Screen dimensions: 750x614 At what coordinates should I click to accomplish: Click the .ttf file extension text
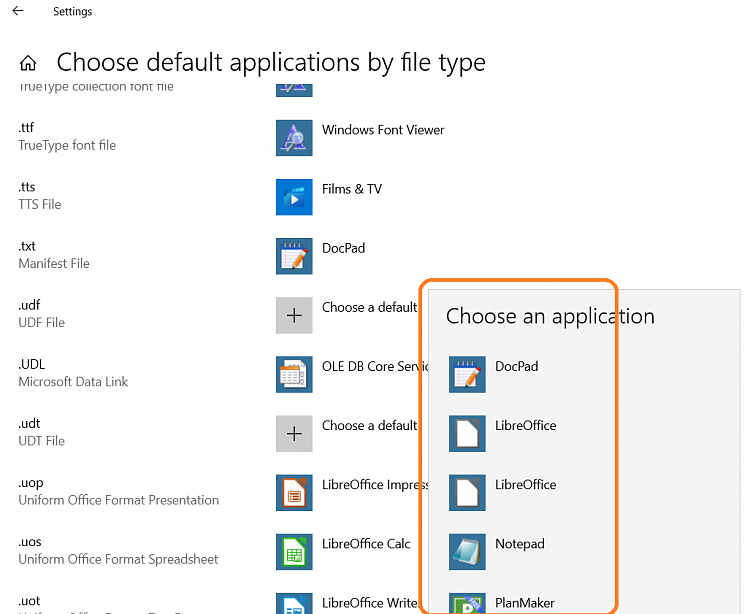pos(26,127)
